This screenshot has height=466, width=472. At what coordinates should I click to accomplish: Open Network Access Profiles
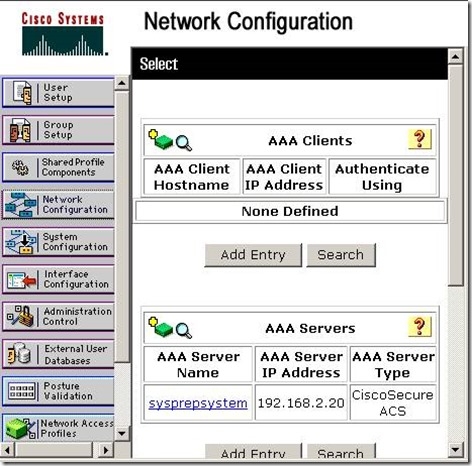click(58, 428)
